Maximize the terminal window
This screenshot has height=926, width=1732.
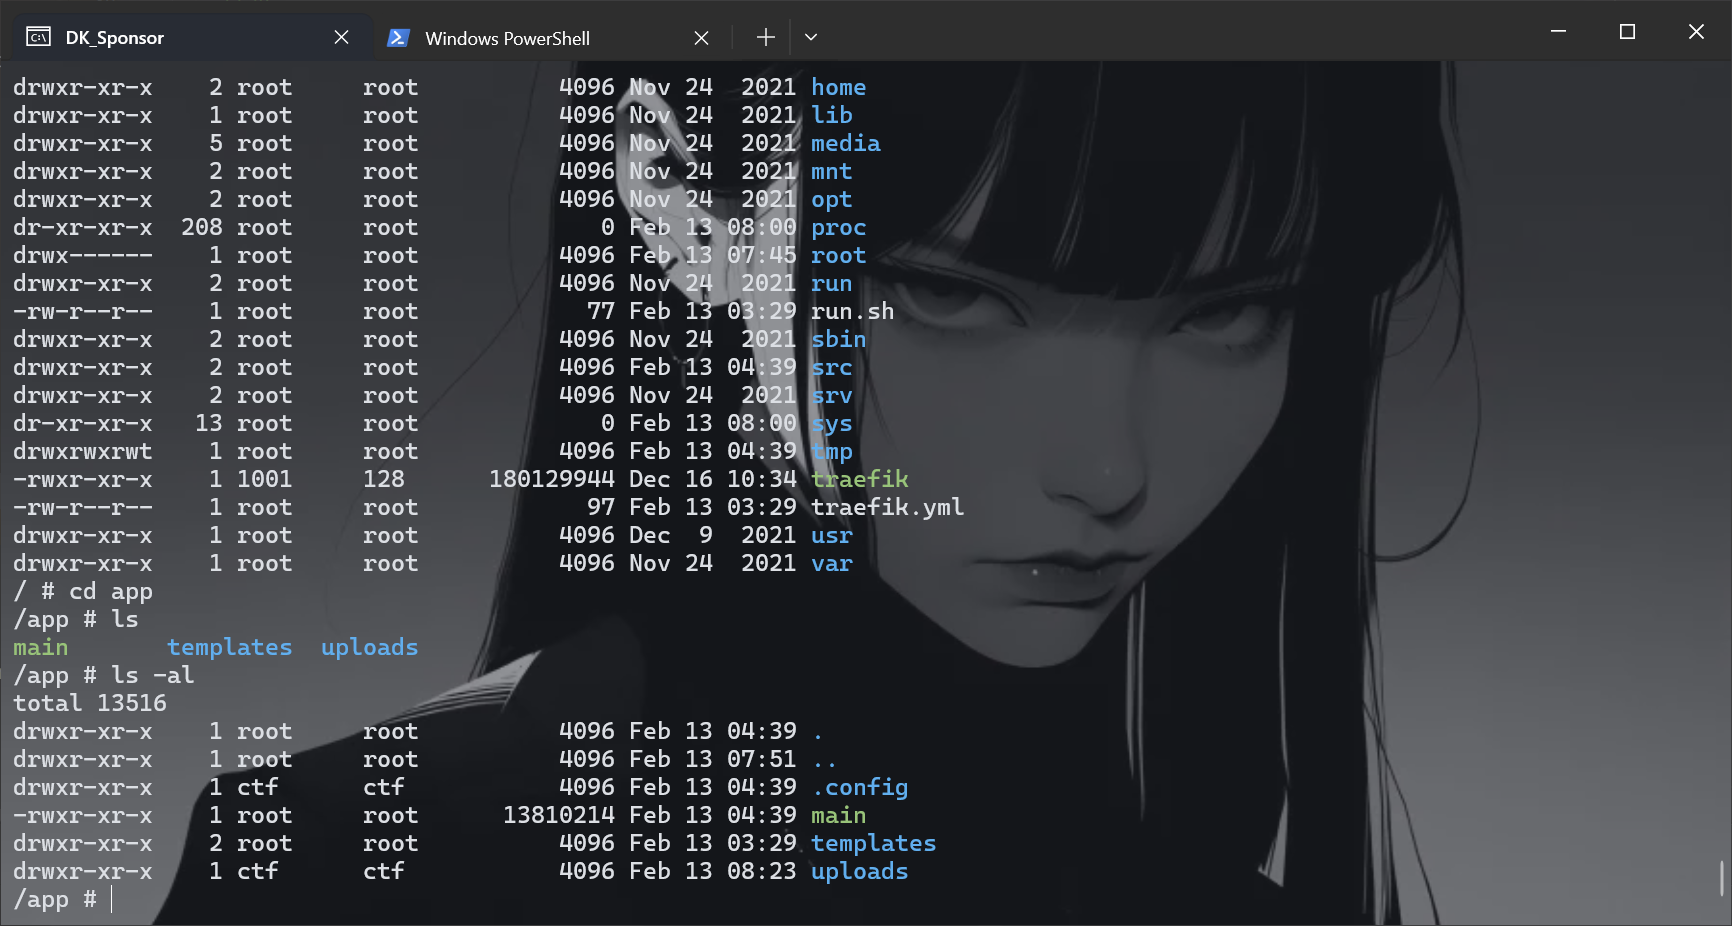pos(1627,32)
